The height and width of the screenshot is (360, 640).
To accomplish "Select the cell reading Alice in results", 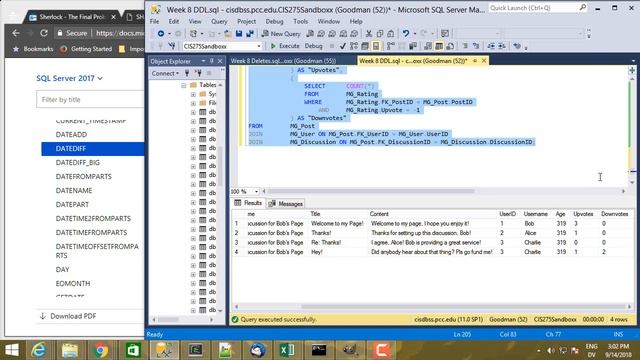I will point(530,233).
